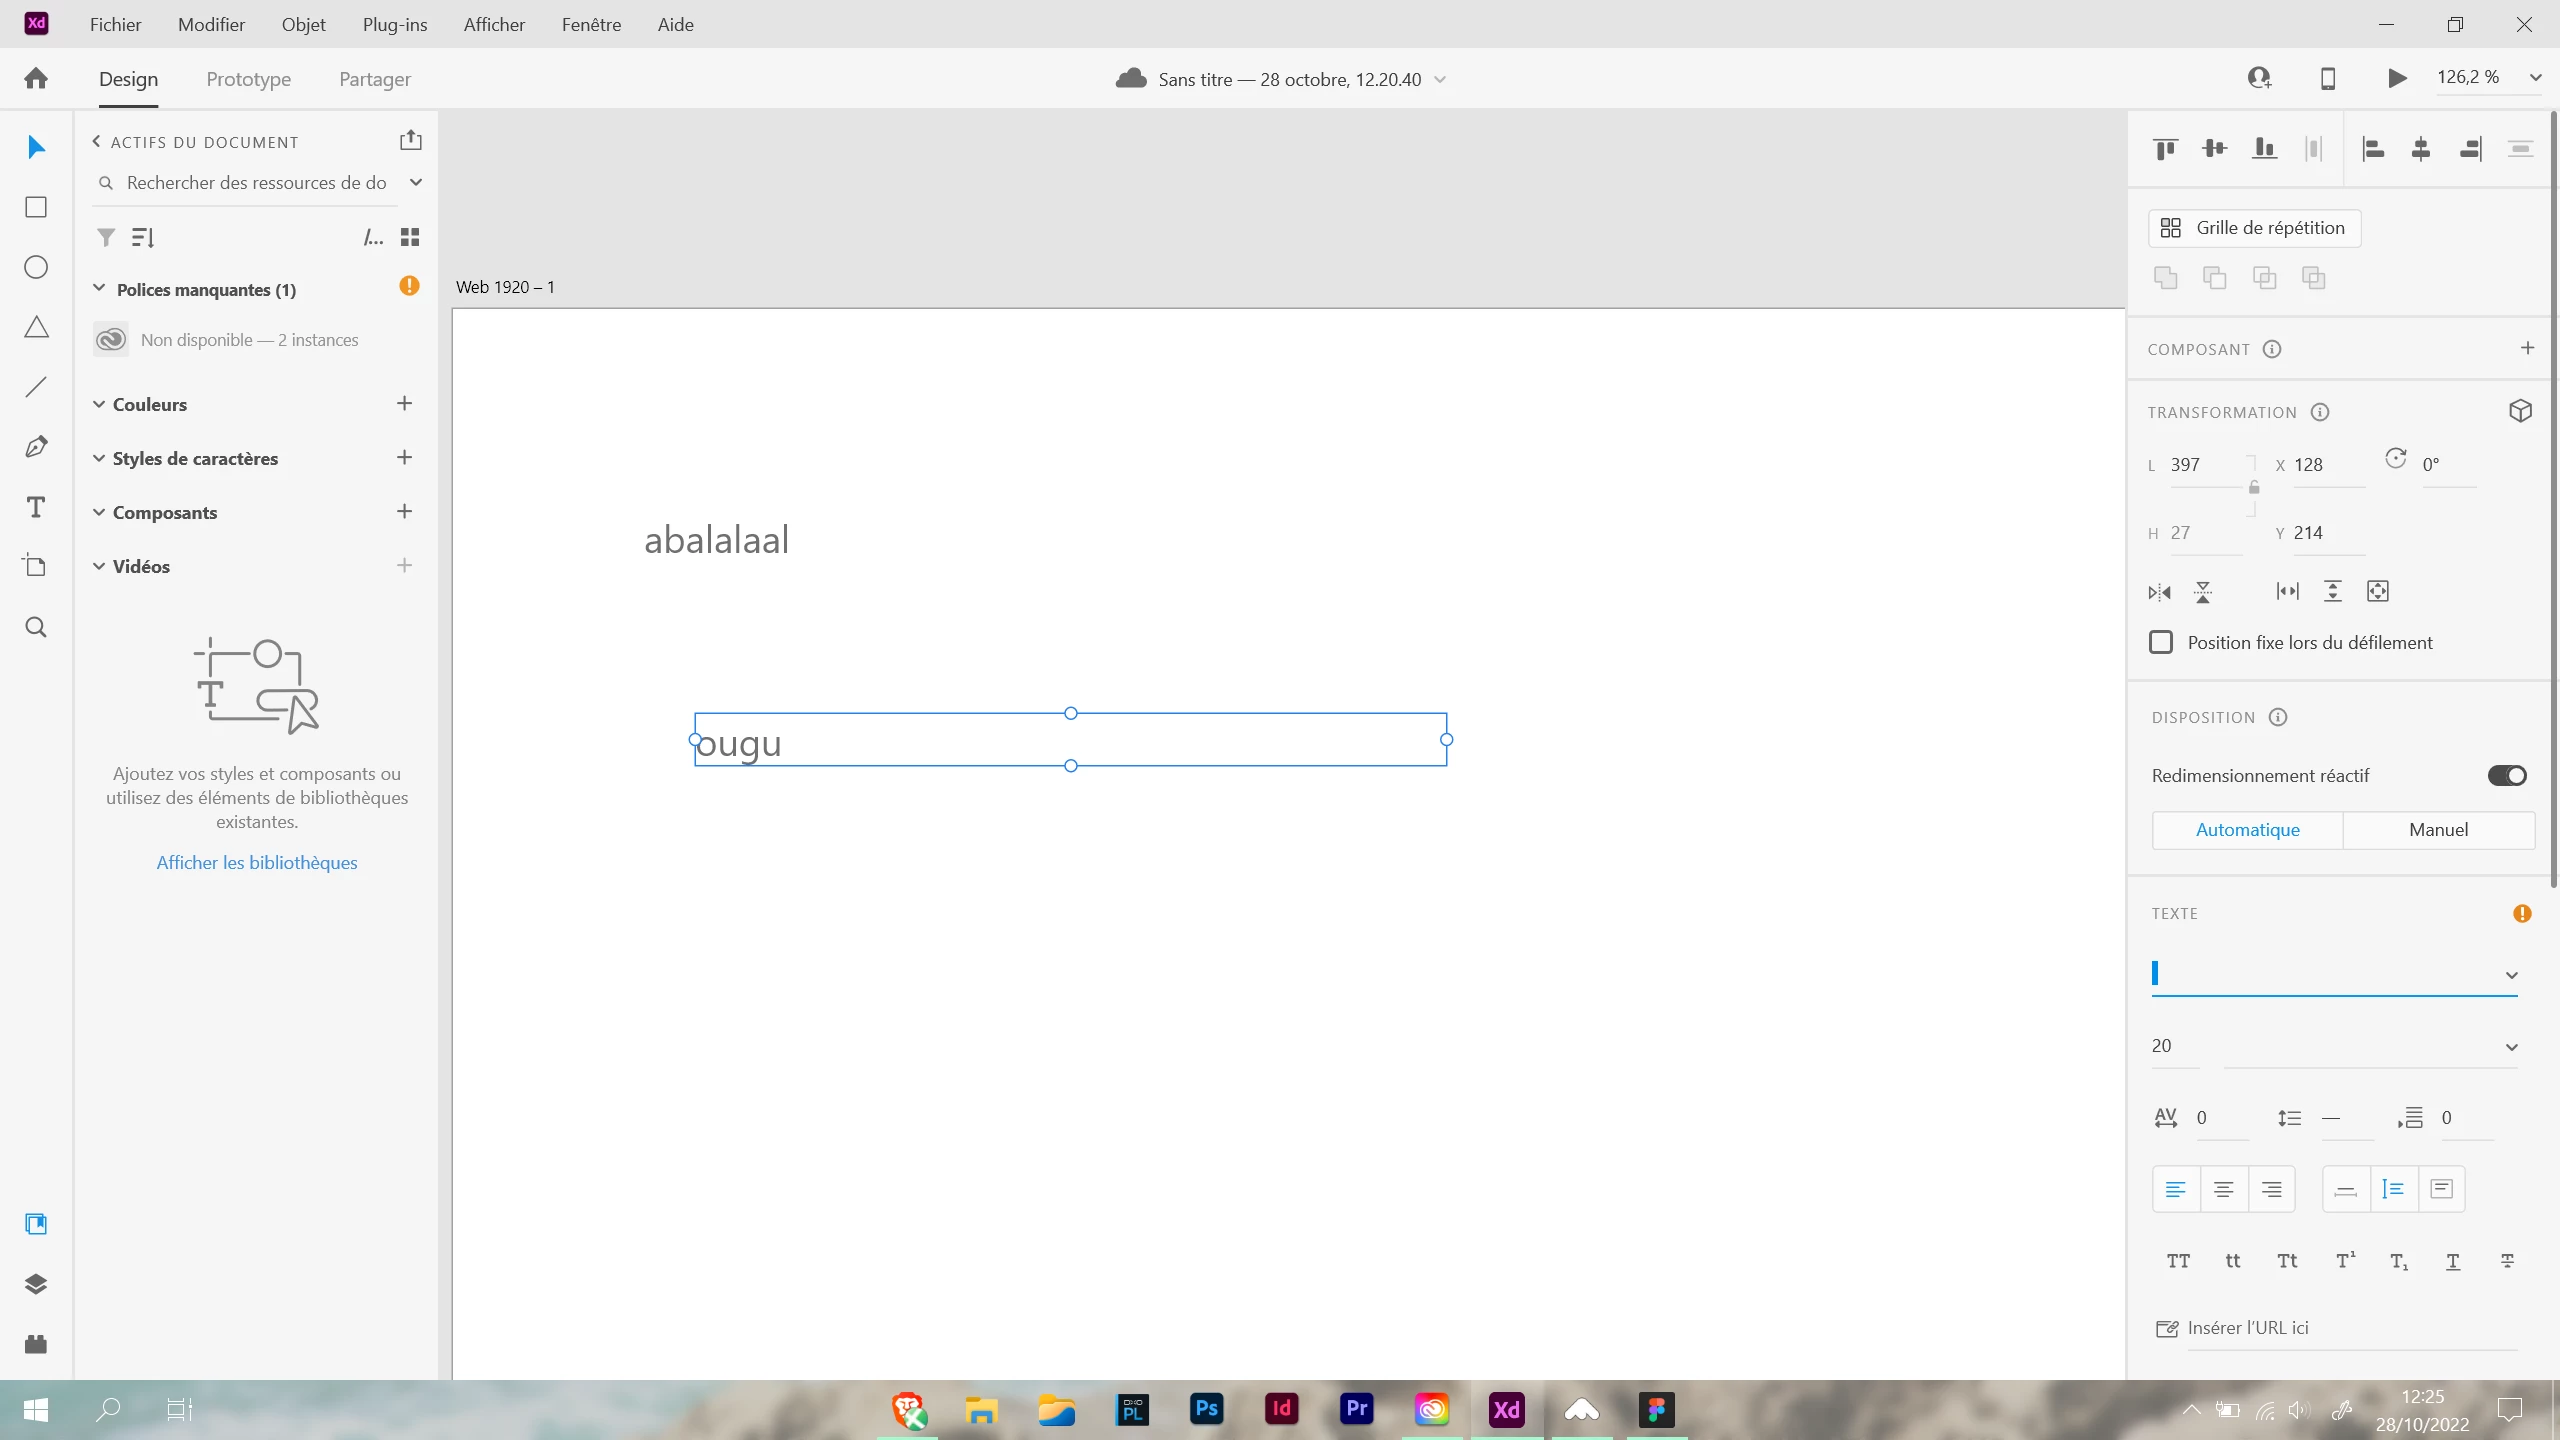Select the Rectangle tool

click(36, 207)
